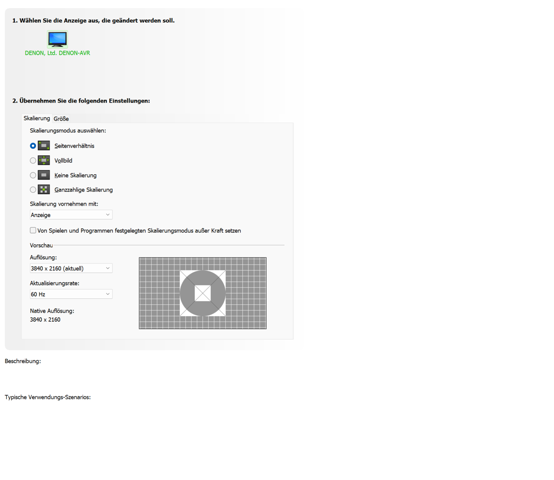
Task: Choose the Keine Skalierung radio button
Action: coord(33,175)
